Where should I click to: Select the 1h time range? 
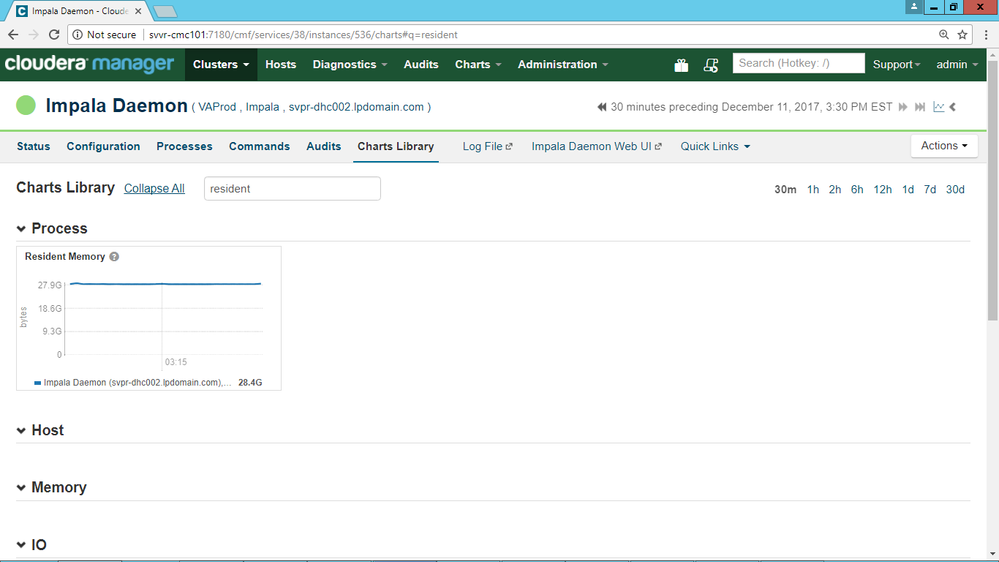(x=813, y=189)
